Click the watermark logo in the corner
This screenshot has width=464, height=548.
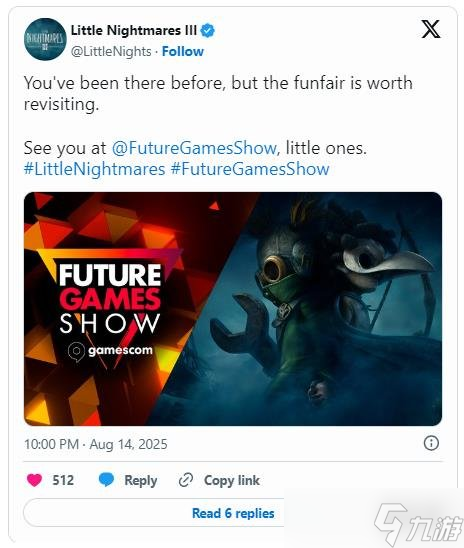tap(417, 524)
